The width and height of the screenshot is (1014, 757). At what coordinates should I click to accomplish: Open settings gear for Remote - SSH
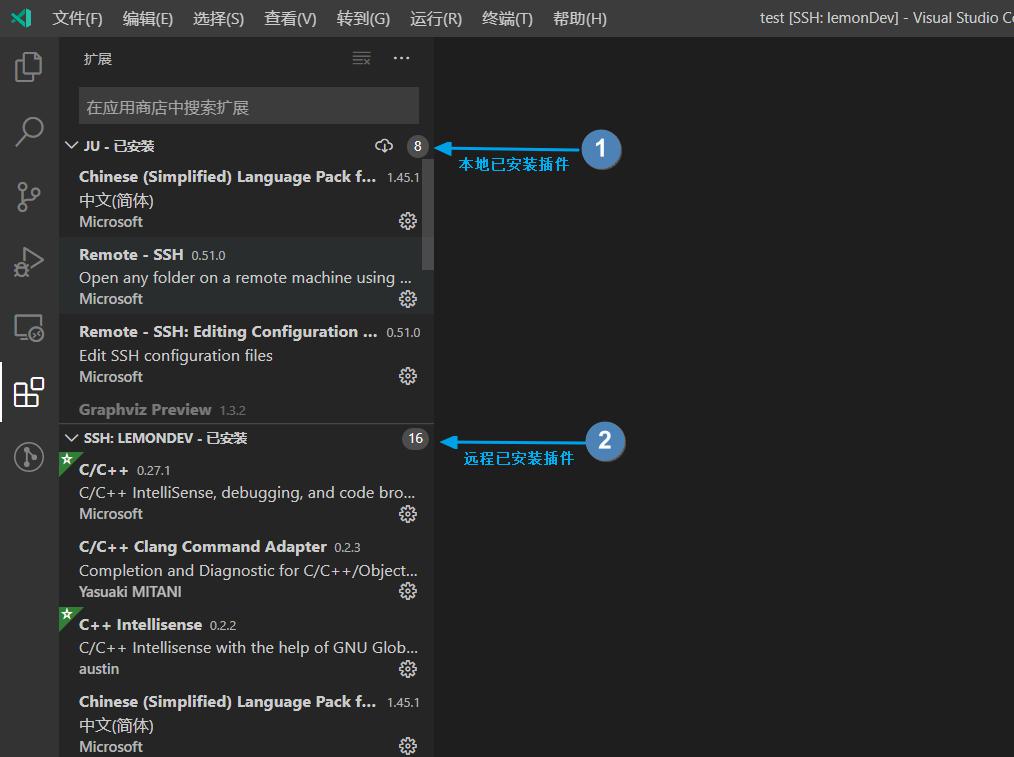[407, 299]
